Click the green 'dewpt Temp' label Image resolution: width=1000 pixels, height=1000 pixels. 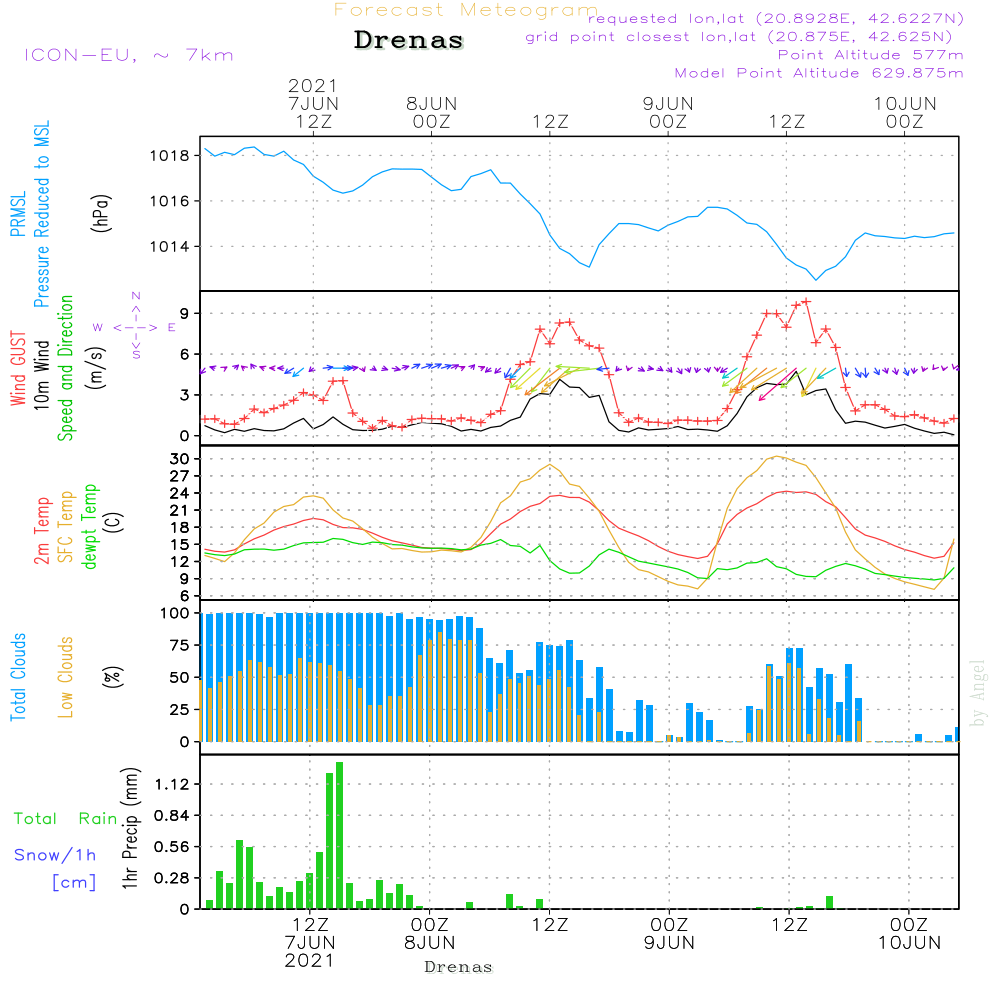point(90,526)
